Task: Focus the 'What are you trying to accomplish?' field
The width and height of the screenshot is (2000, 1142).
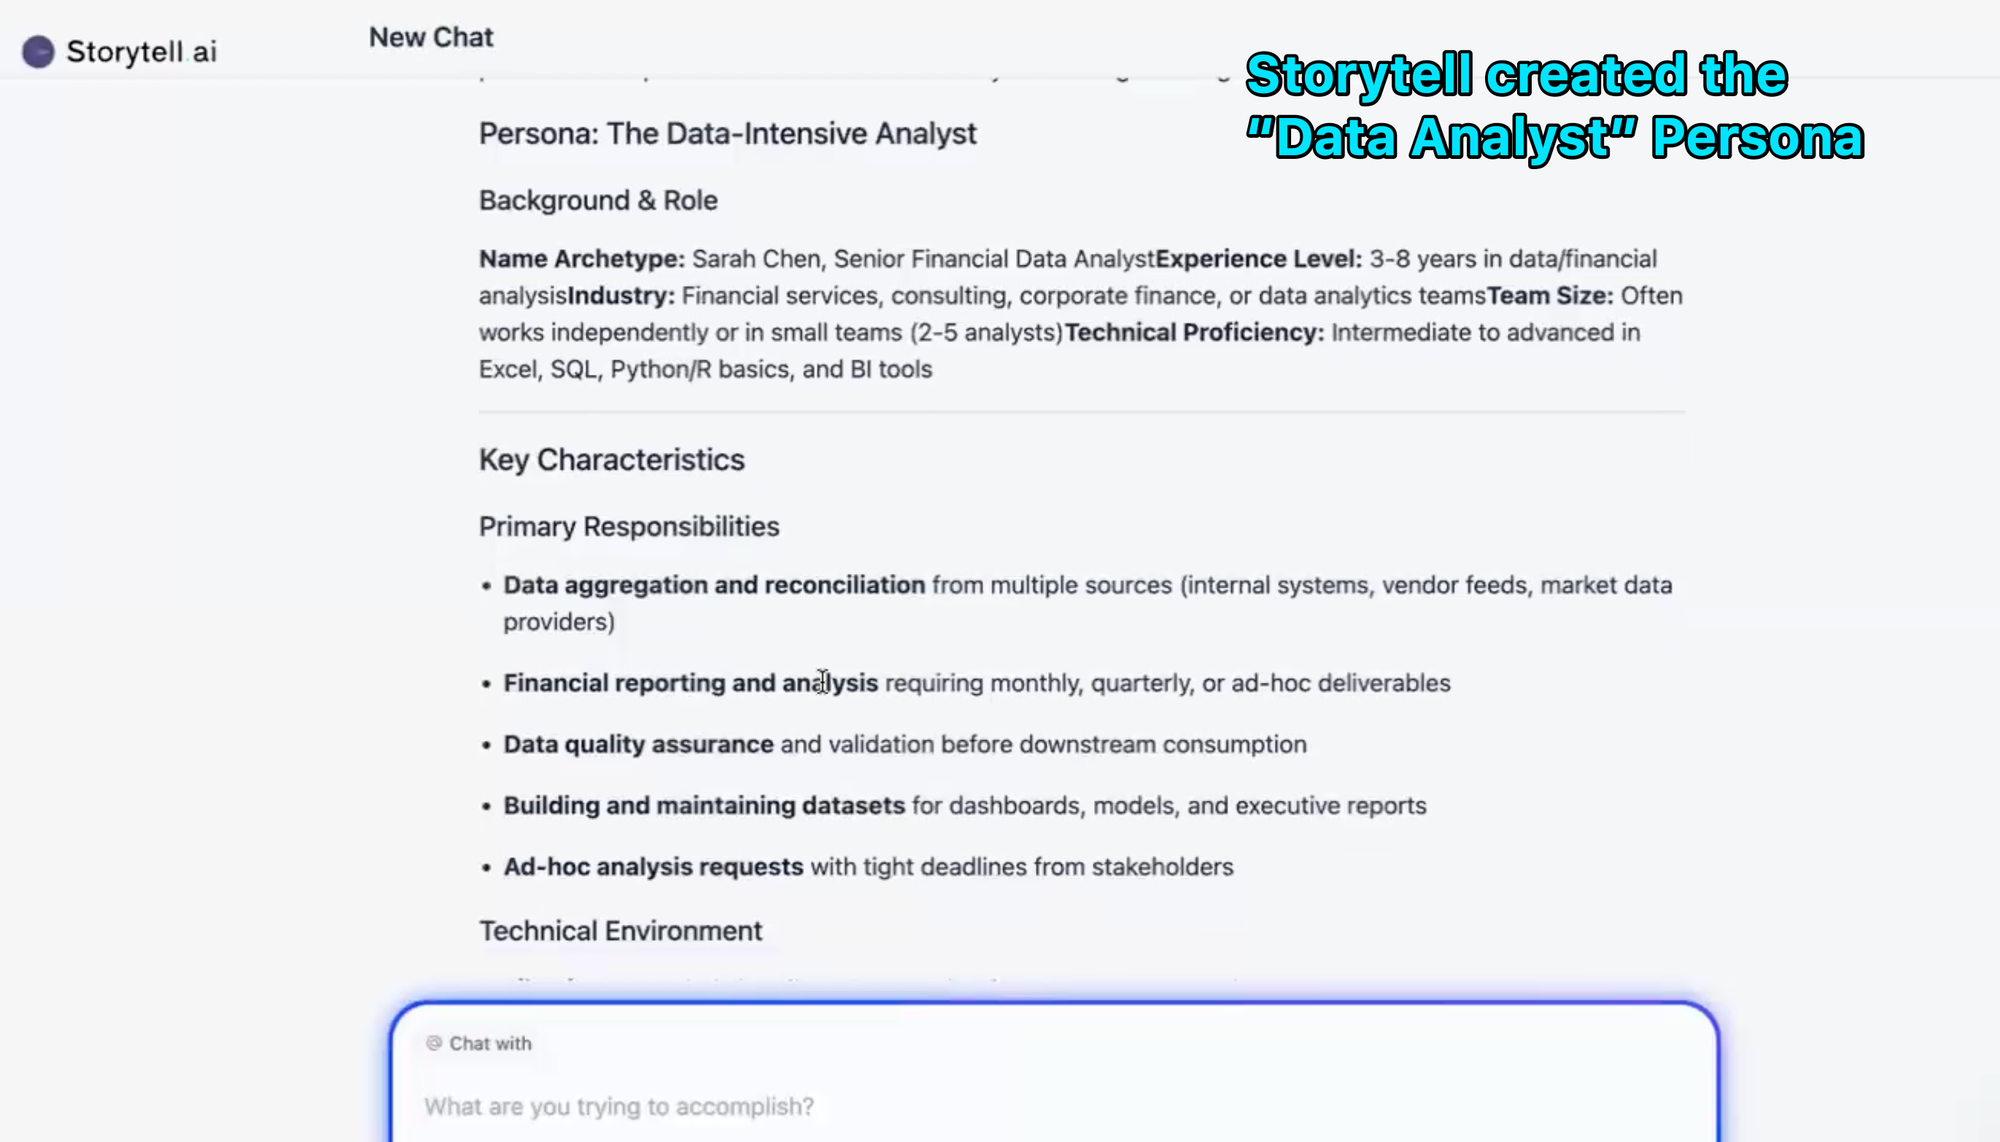Action: (x=619, y=1106)
